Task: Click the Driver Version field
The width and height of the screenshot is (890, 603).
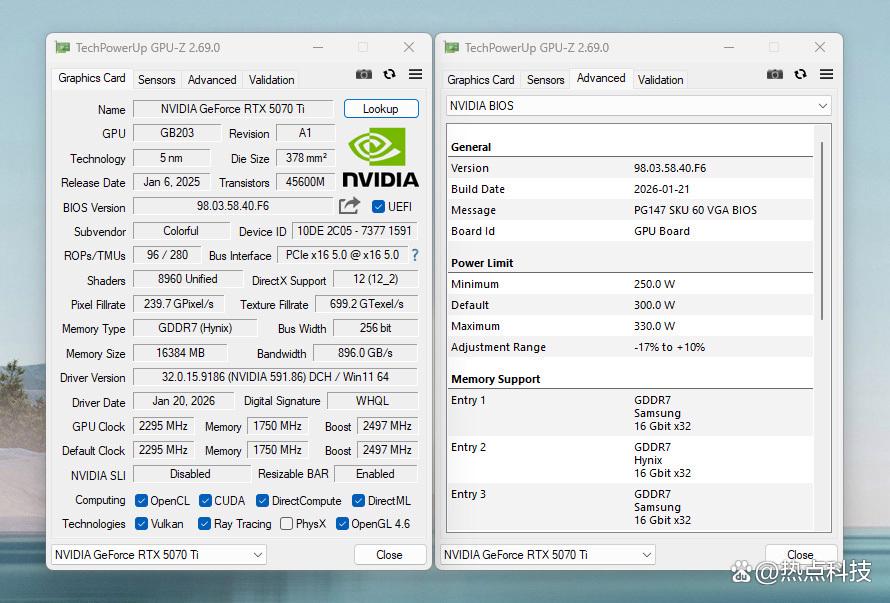Action: click(275, 377)
